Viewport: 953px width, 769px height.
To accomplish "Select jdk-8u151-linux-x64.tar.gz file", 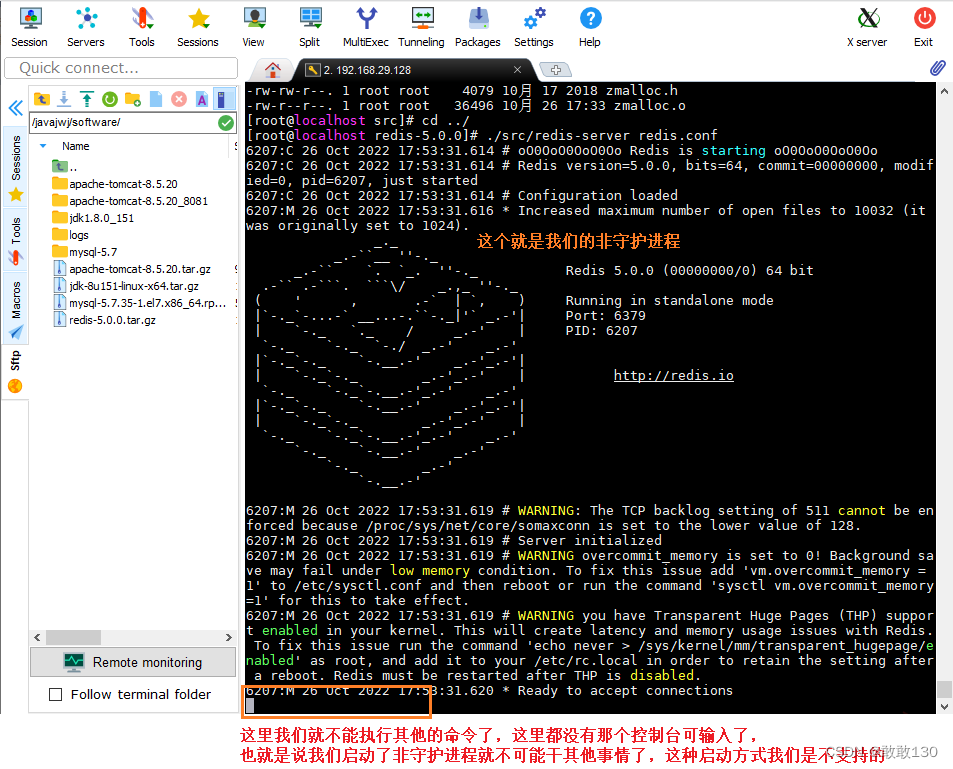I will click(x=134, y=286).
